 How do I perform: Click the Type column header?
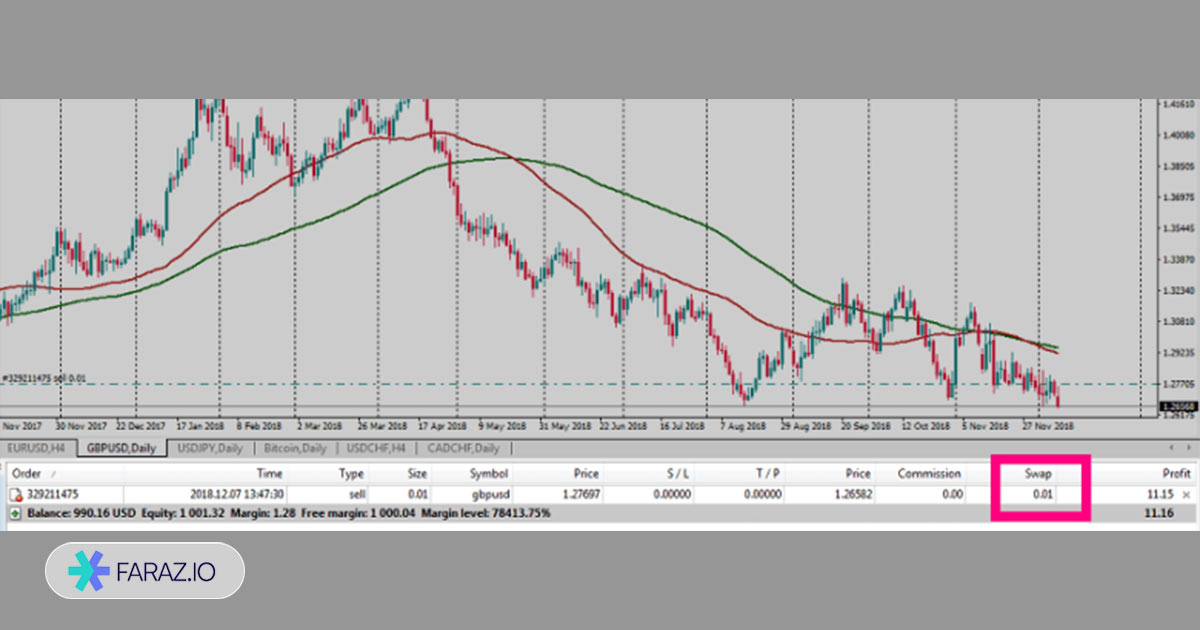tap(351, 473)
